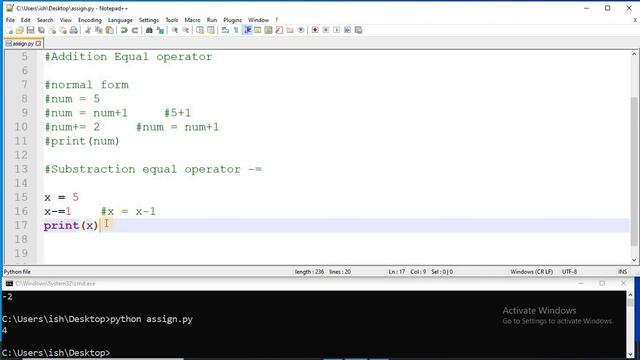Click the editor scrollbar down arrow

point(634,260)
